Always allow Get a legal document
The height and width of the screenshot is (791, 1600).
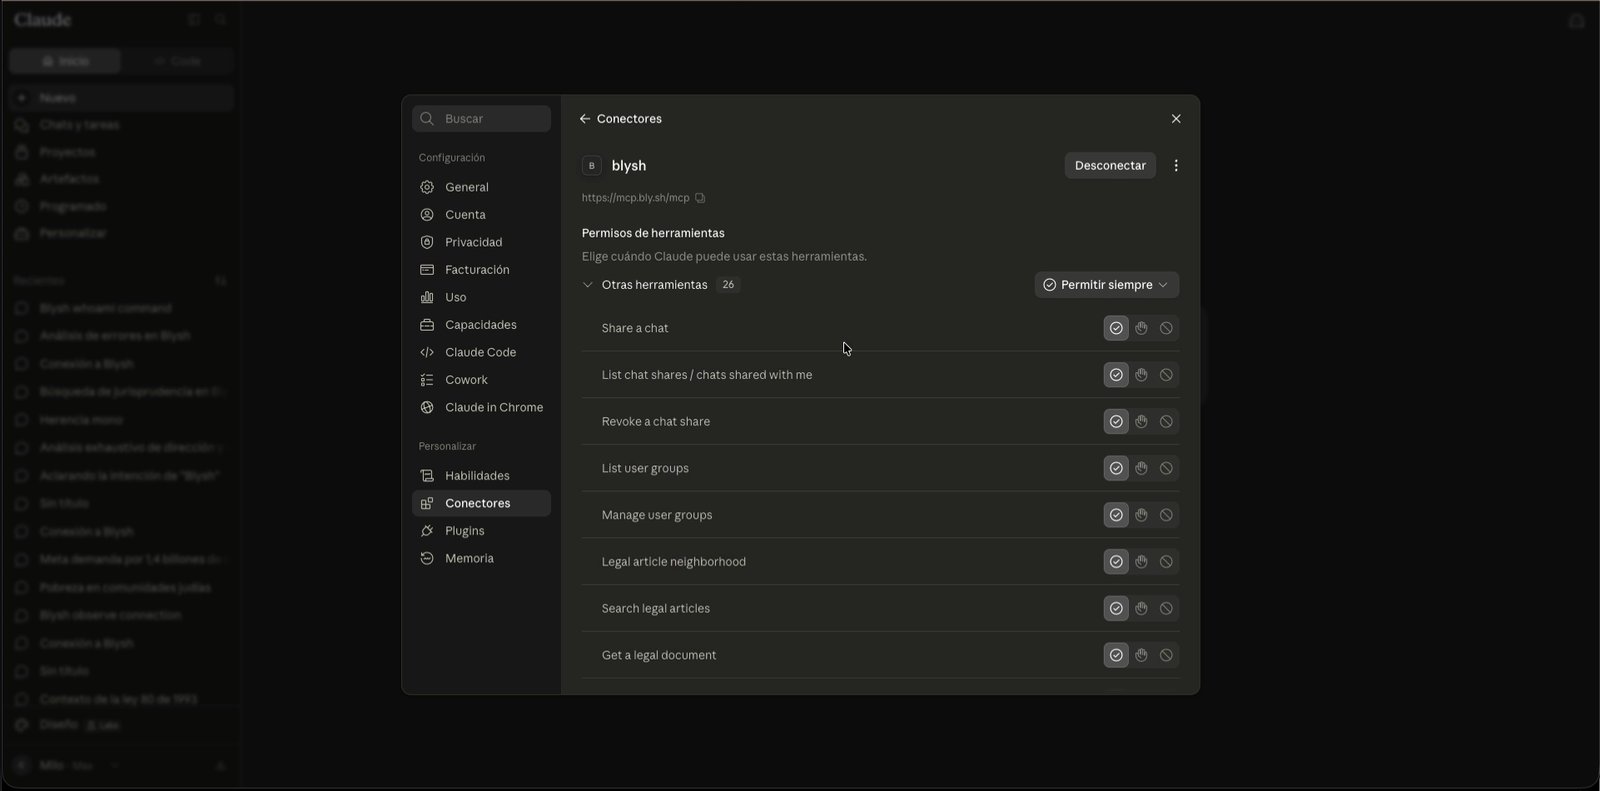[x=1116, y=655]
